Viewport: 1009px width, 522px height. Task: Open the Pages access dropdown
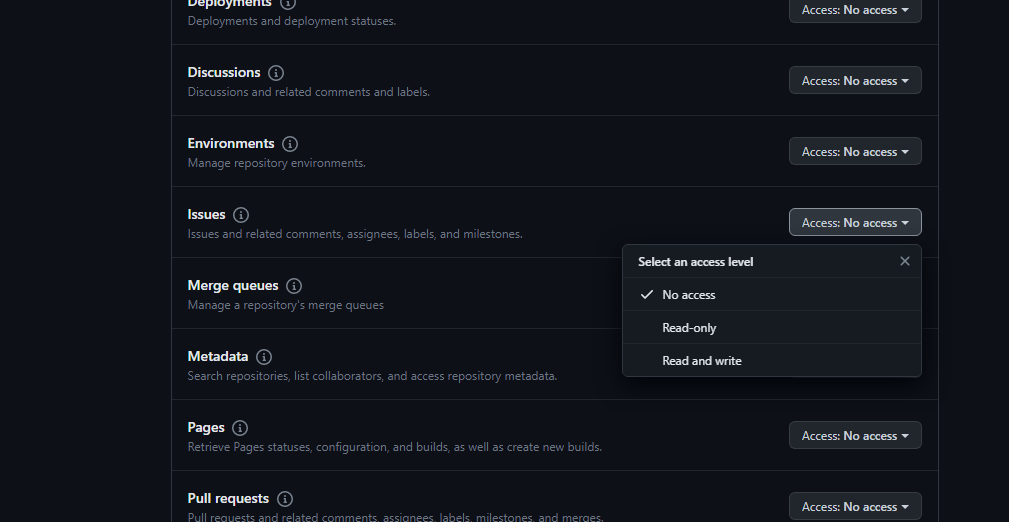[x=855, y=436]
